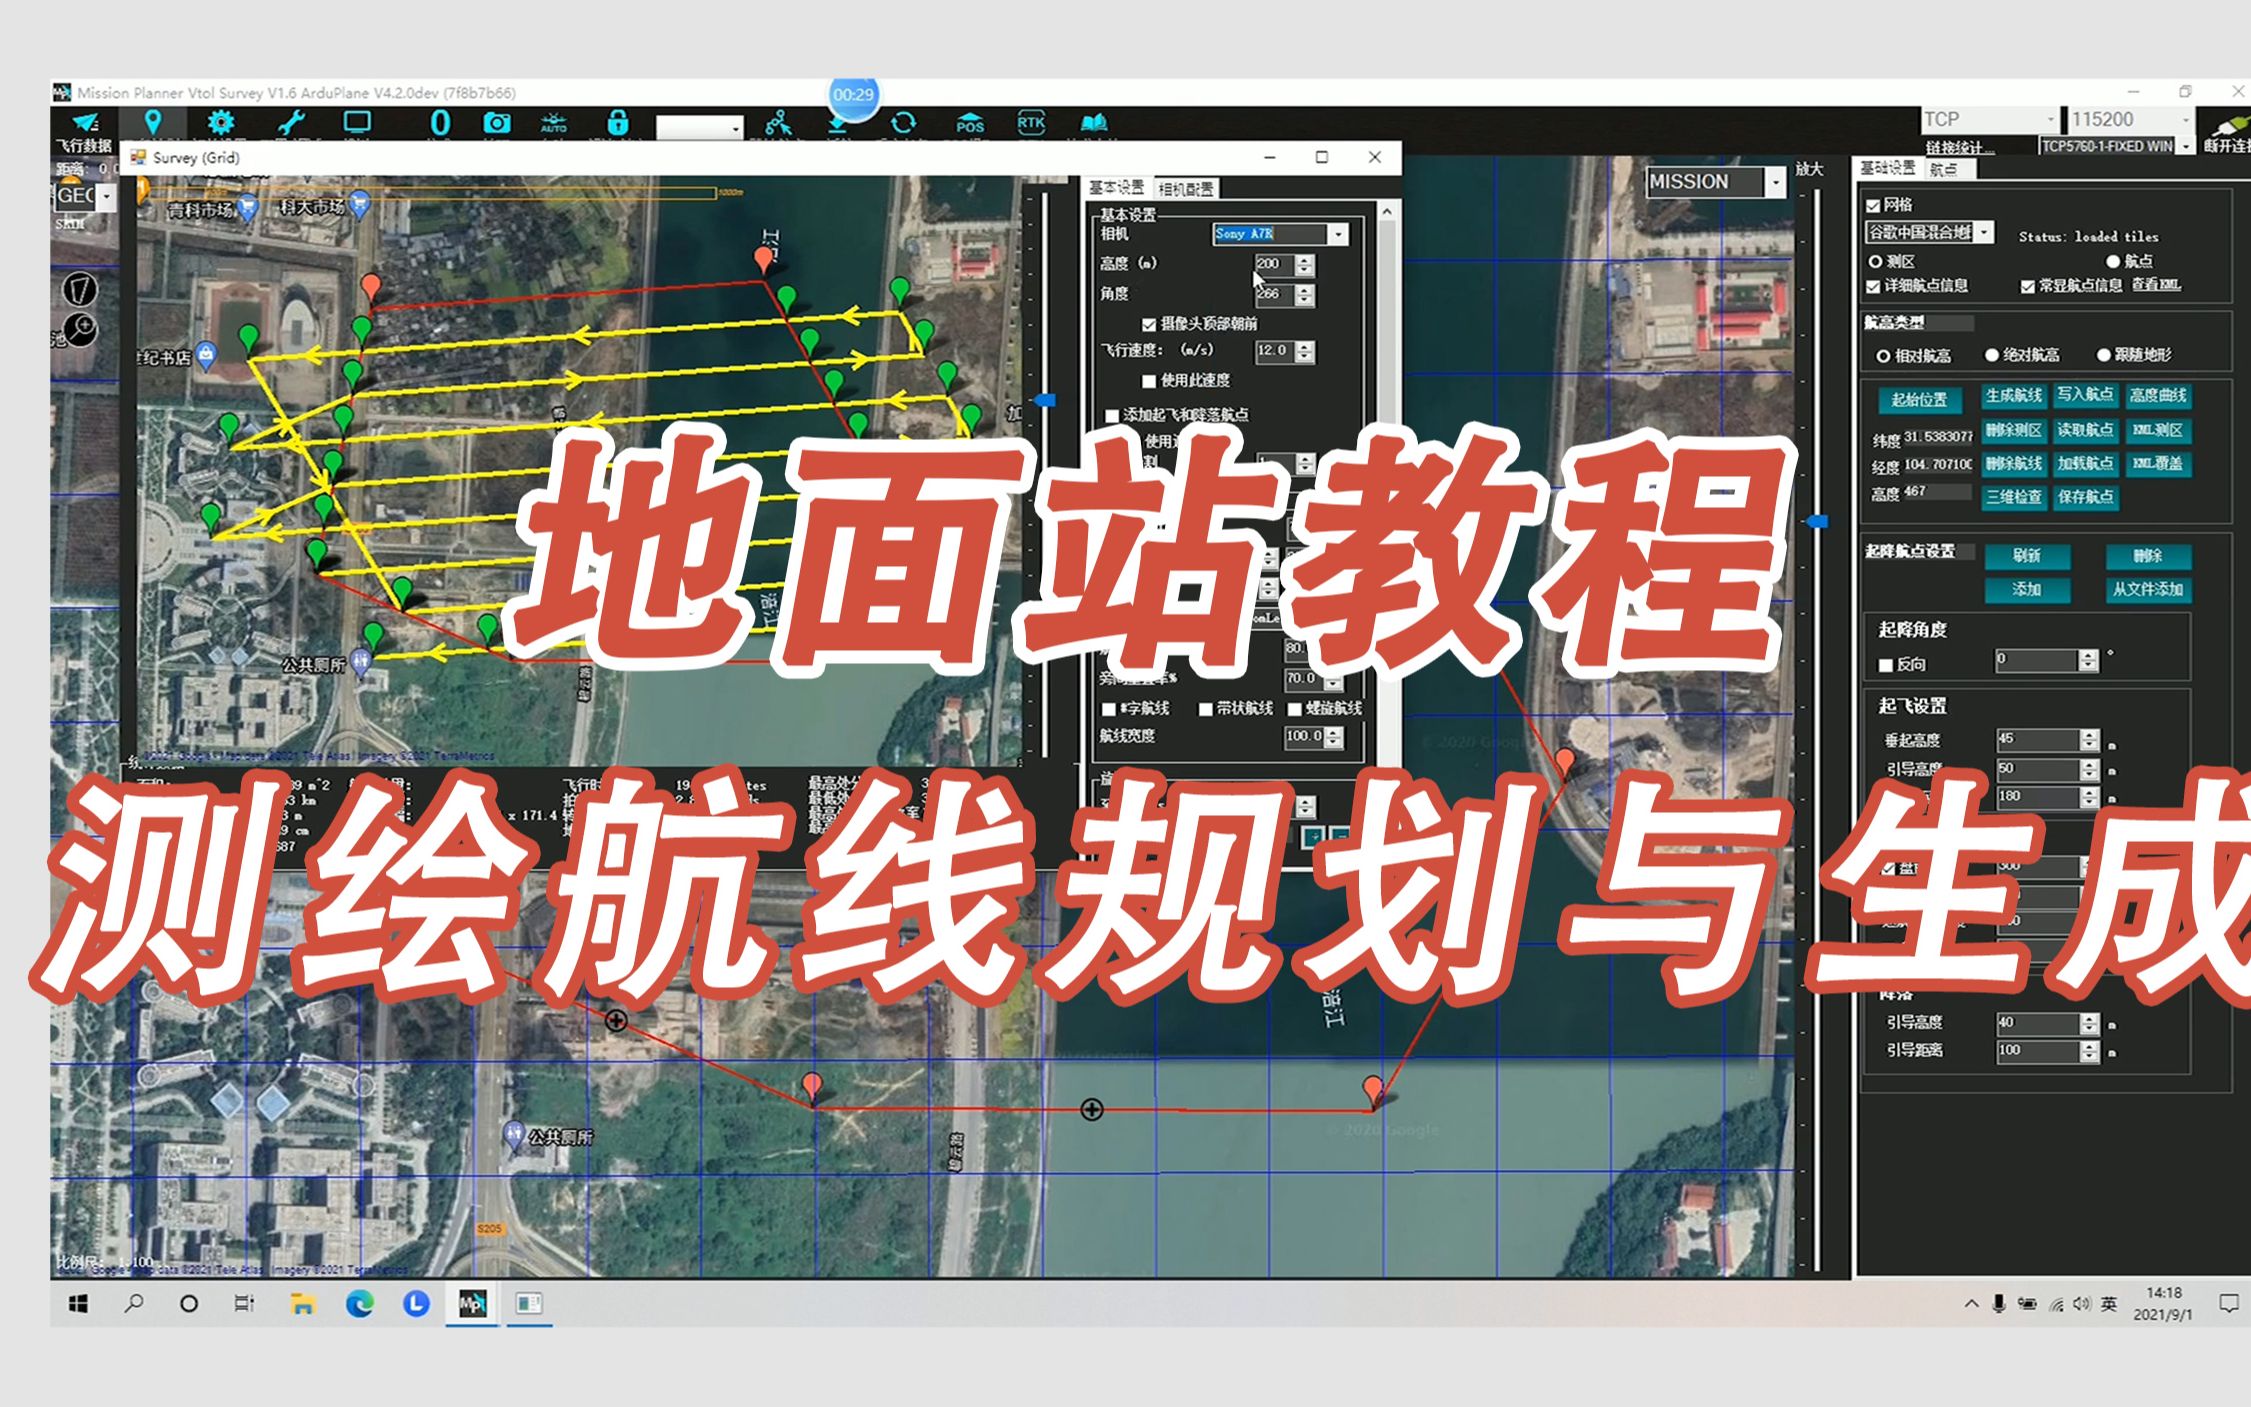Click the POS toolbar icon
The height and width of the screenshot is (1407, 2251).
[x=969, y=123]
